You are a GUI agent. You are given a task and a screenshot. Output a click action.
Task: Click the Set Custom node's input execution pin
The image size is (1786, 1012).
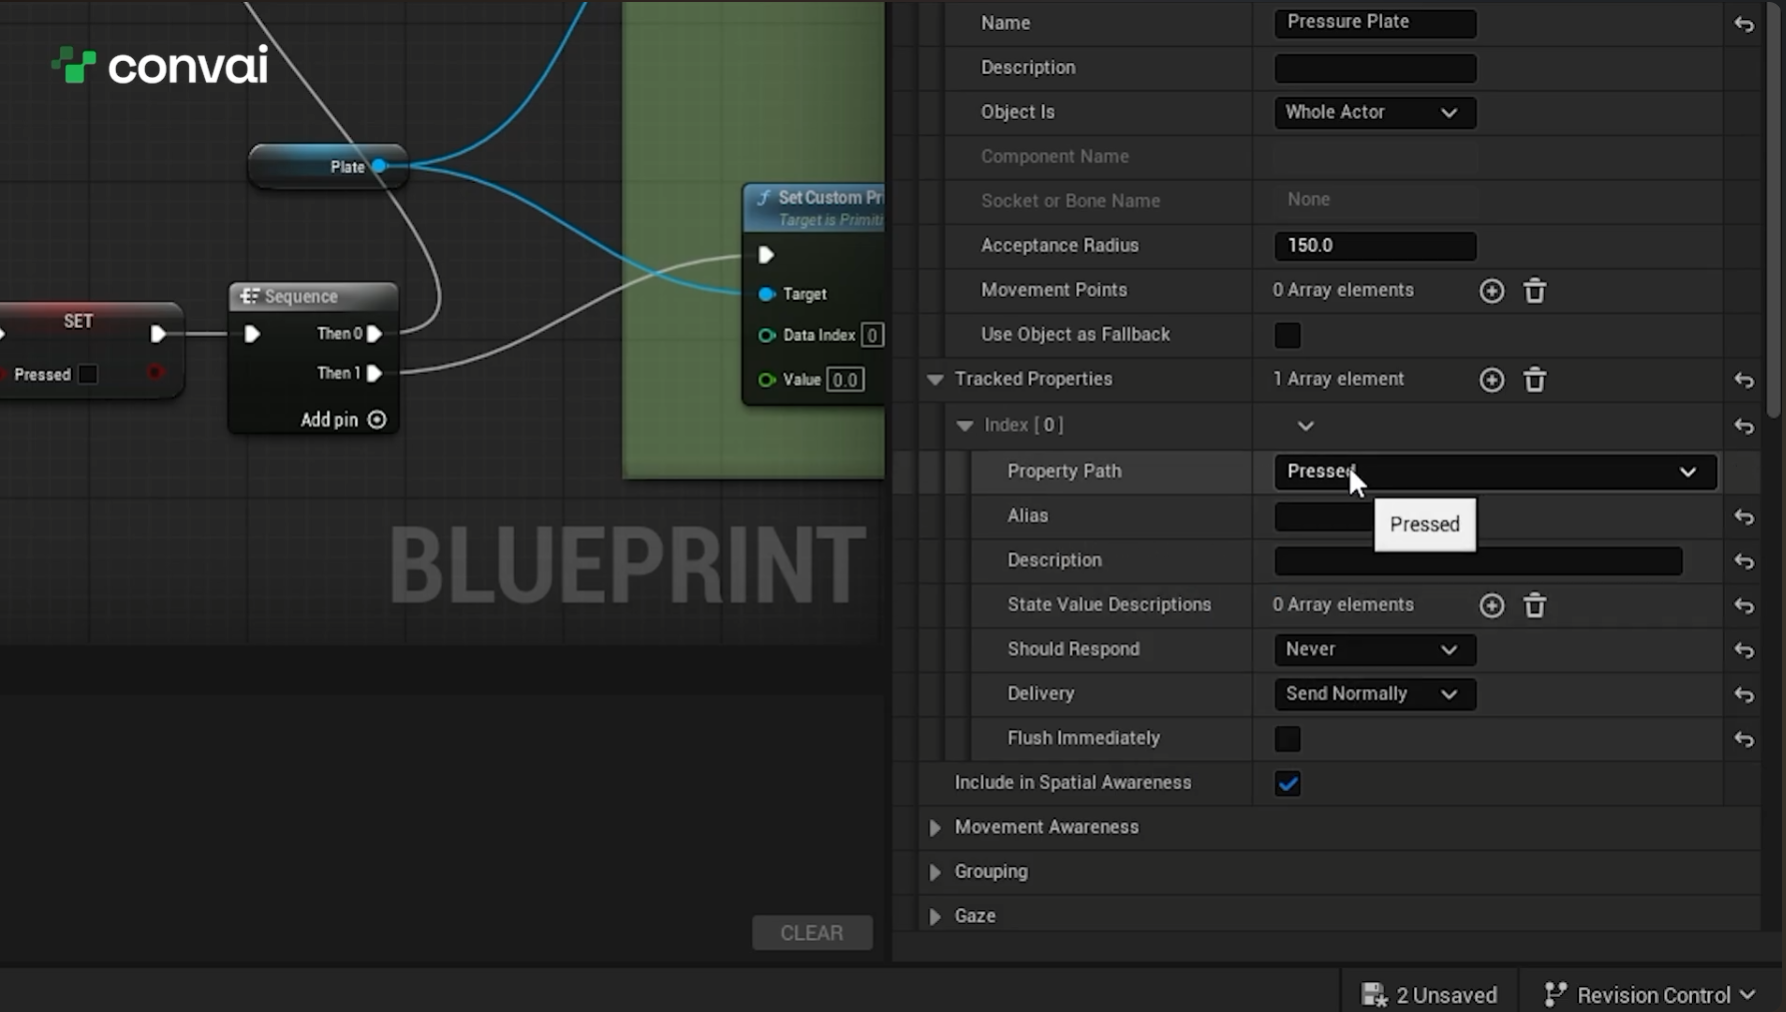point(766,255)
